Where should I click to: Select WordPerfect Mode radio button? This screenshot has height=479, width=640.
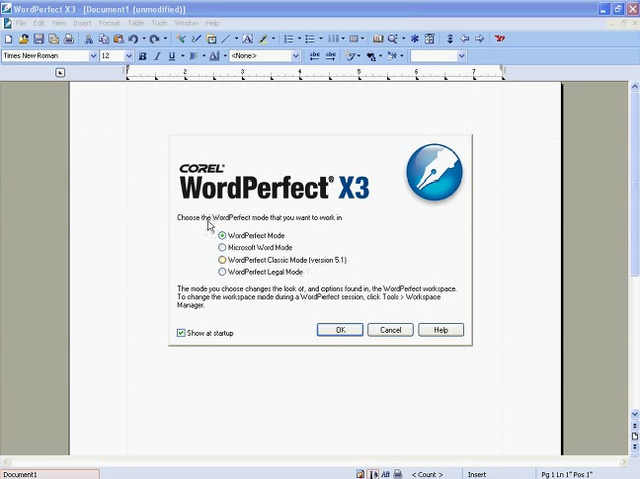(222, 235)
